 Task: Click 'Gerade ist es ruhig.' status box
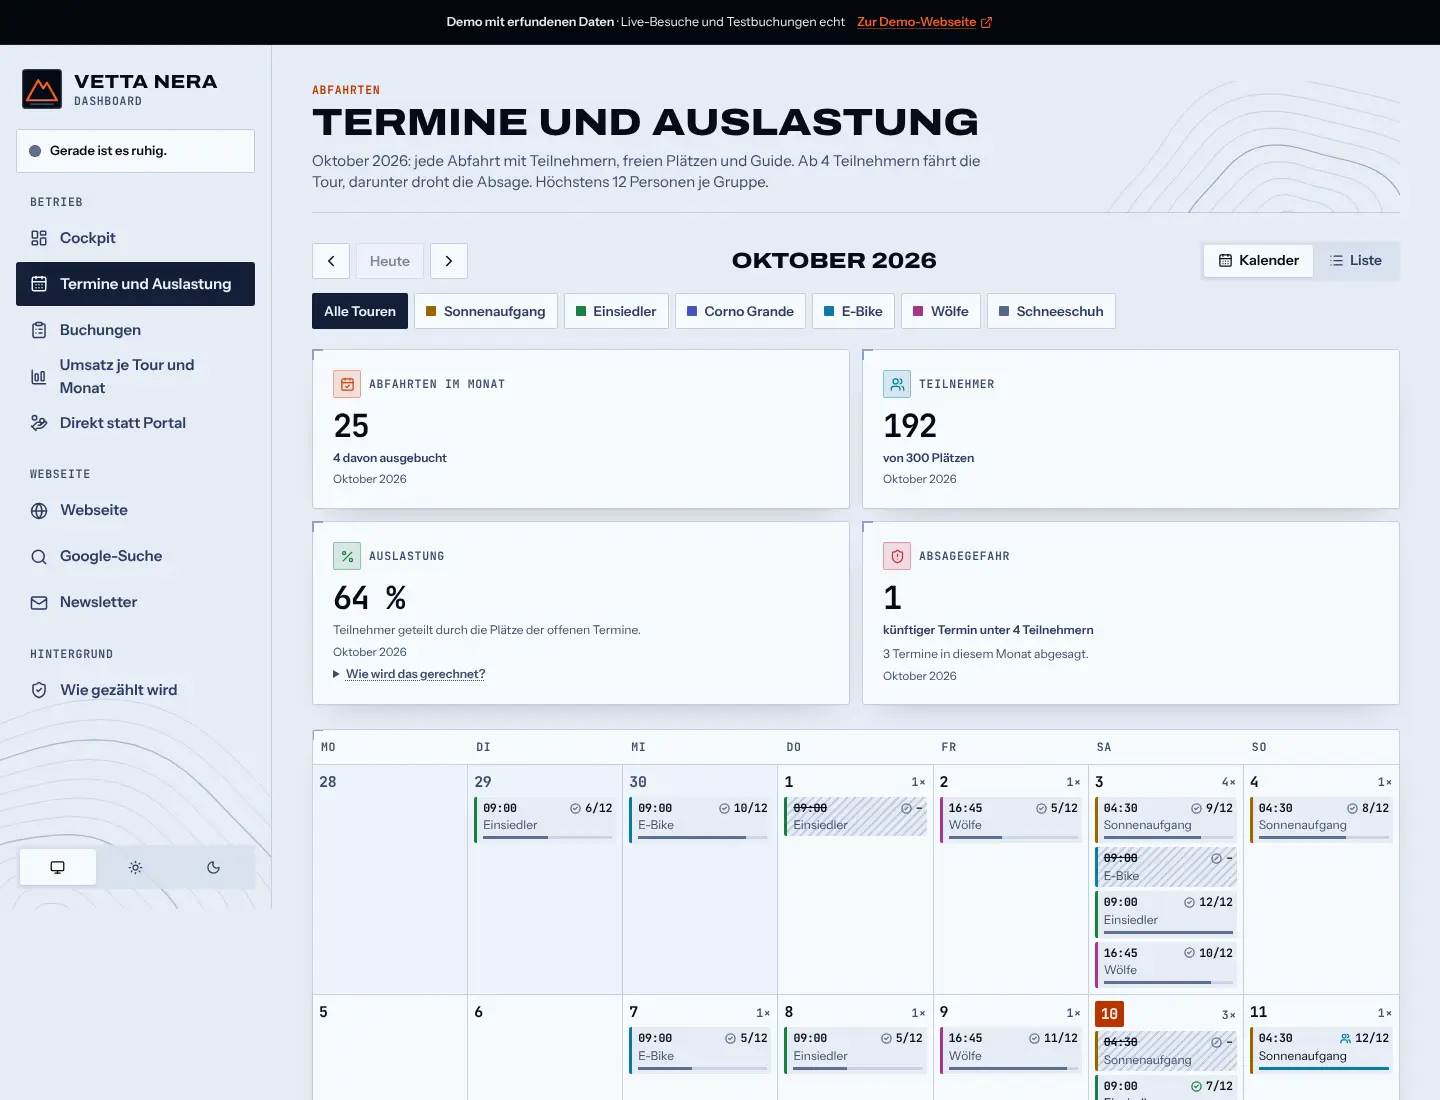coord(135,151)
